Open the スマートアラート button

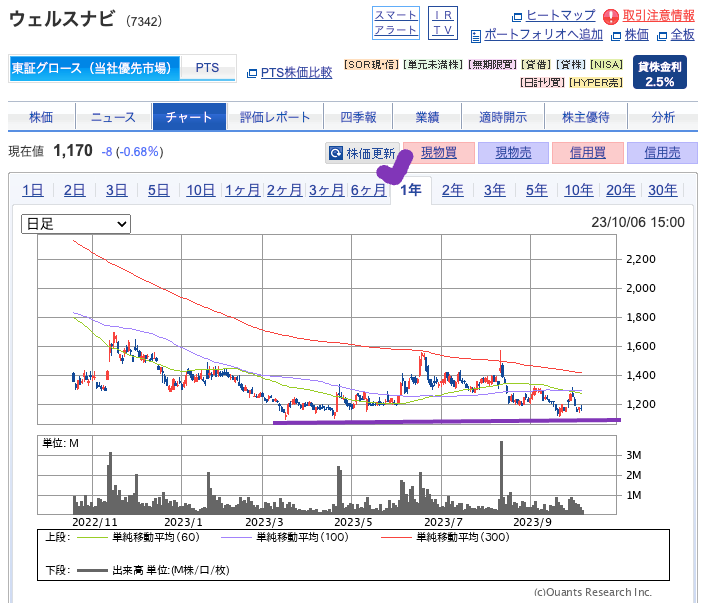[396, 23]
